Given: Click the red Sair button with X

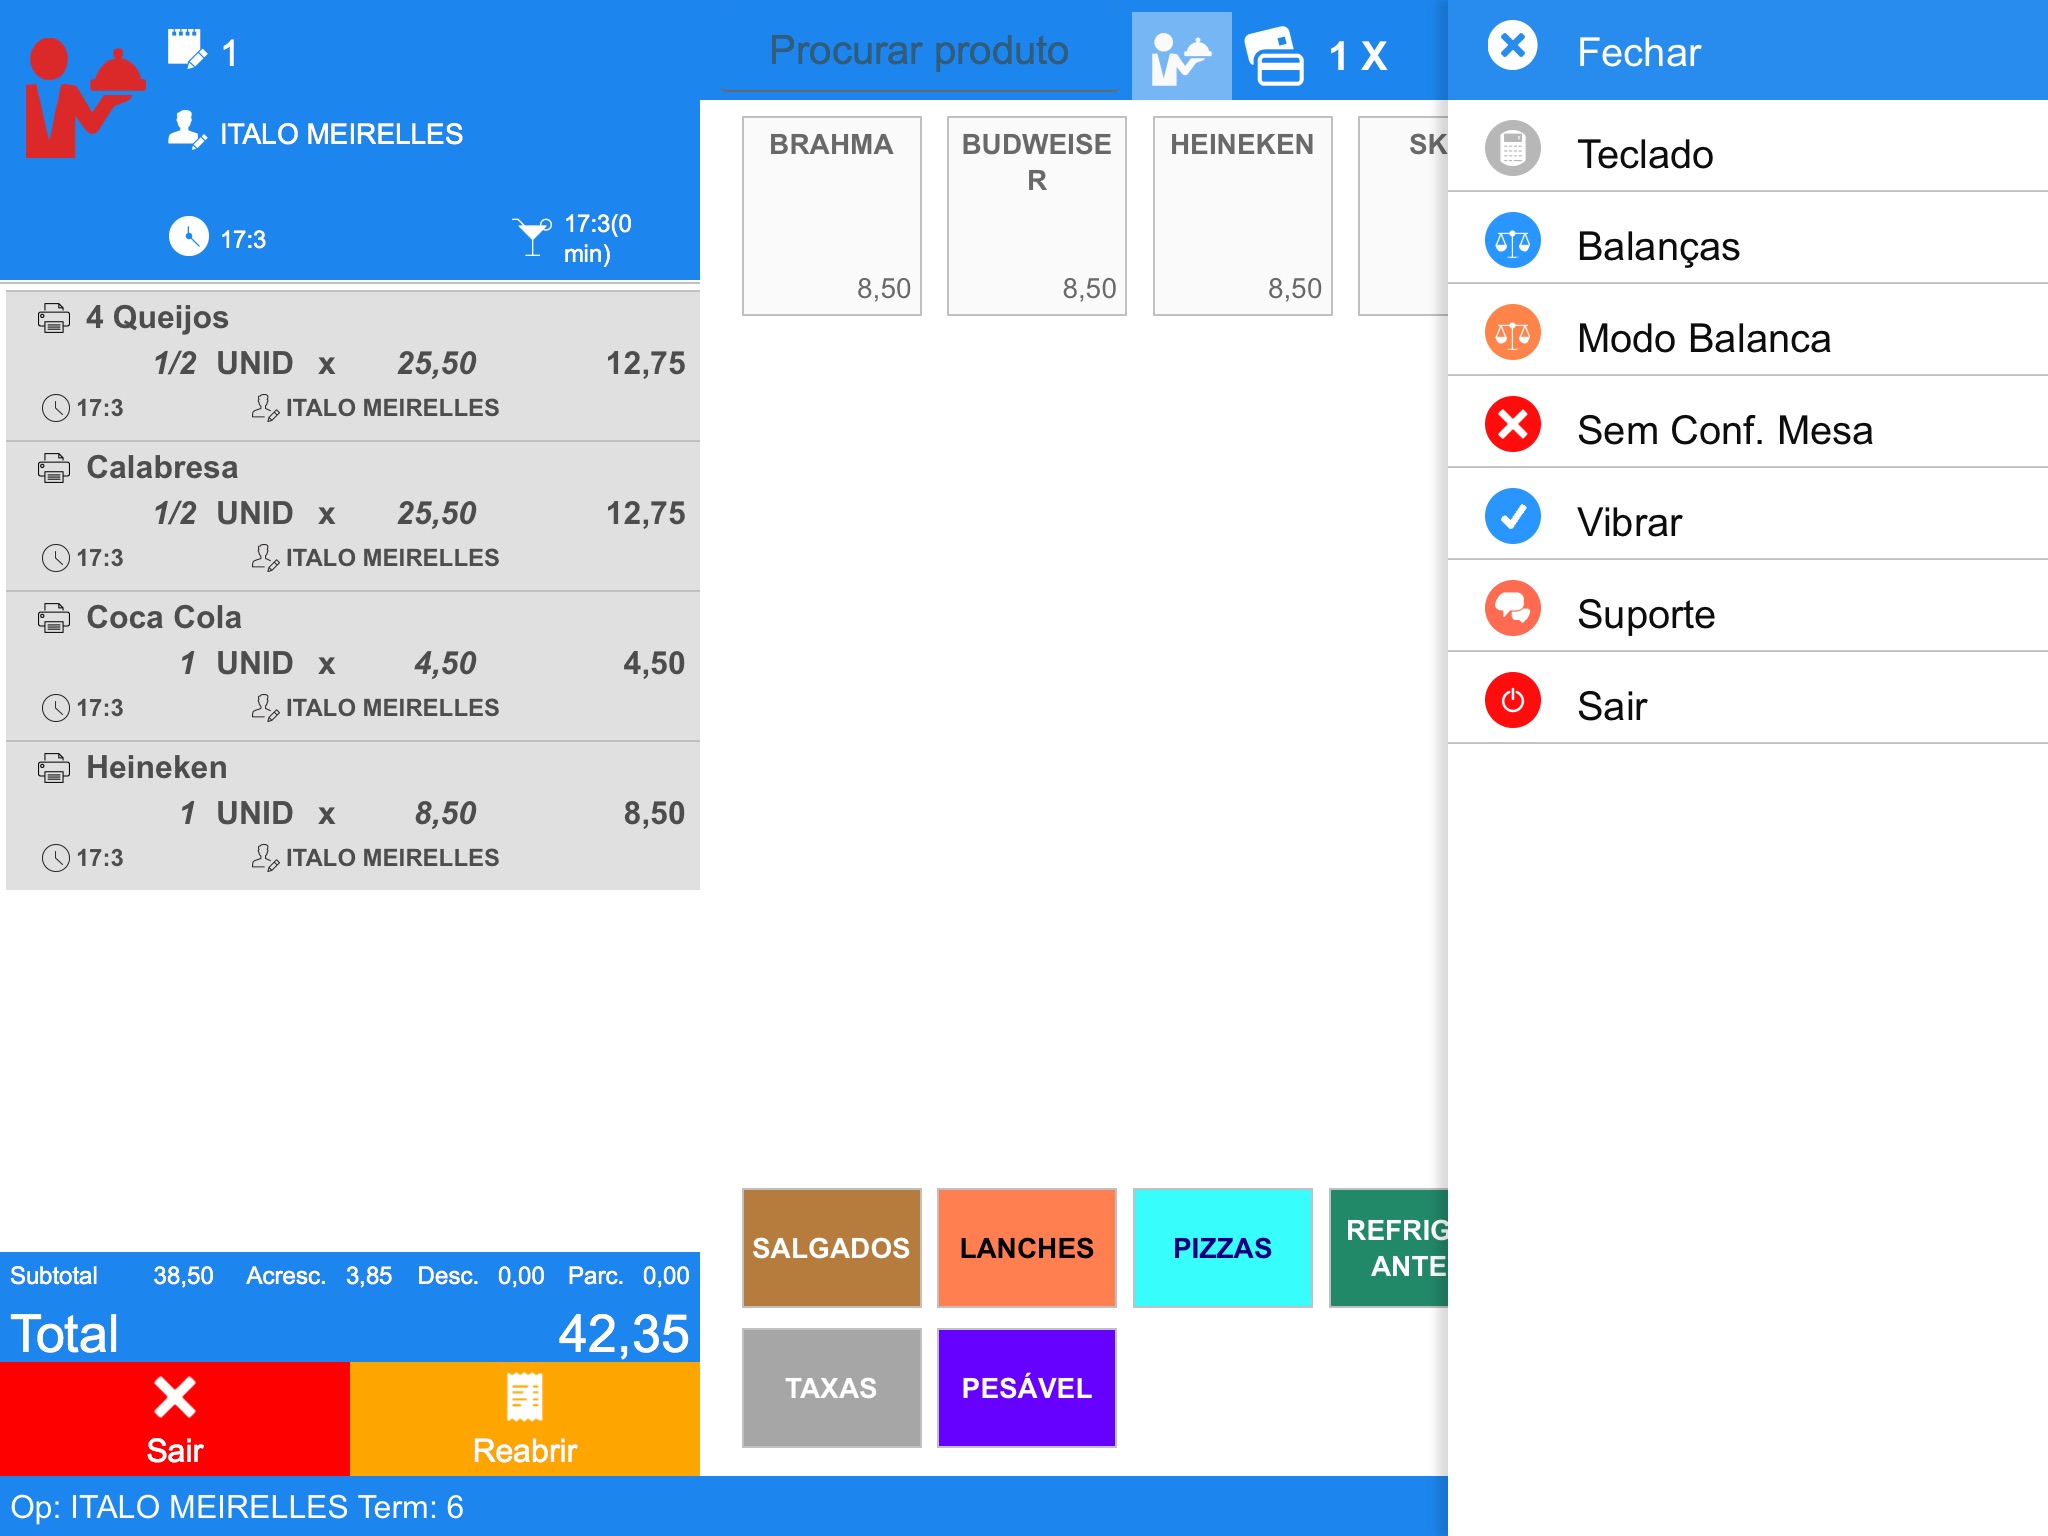Looking at the screenshot, I should pyautogui.click(x=175, y=1419).
